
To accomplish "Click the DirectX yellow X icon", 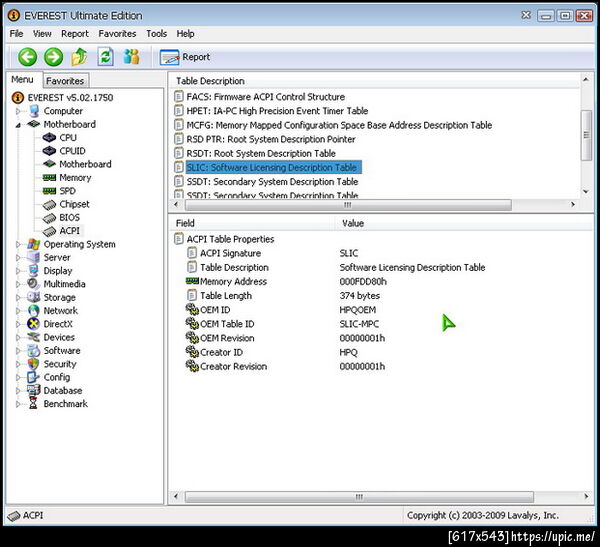I will 34,324.
